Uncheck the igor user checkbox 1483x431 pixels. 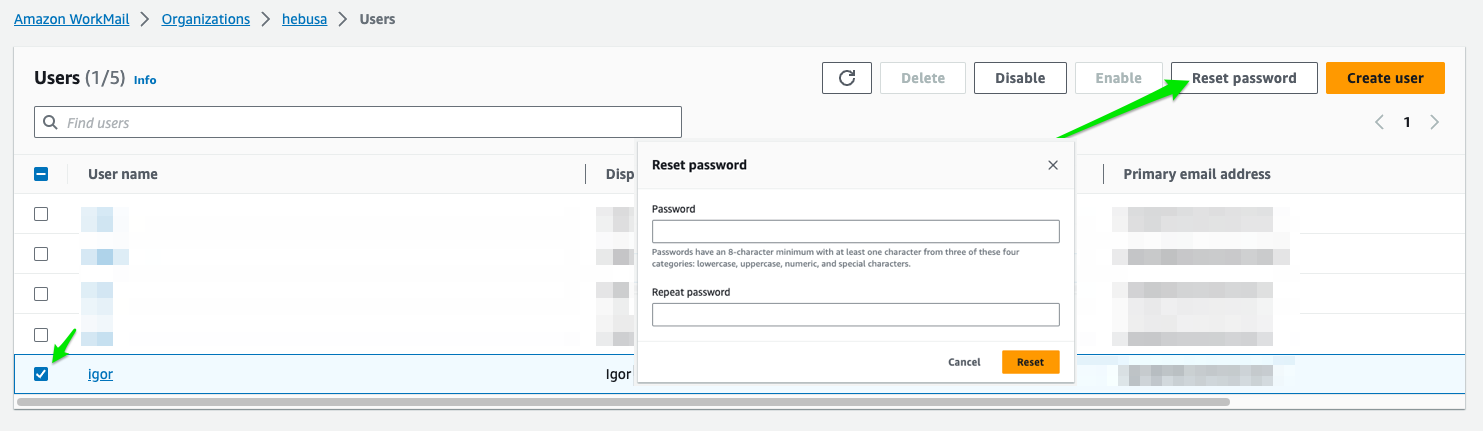pyautogui.click(x=41, y=374)
